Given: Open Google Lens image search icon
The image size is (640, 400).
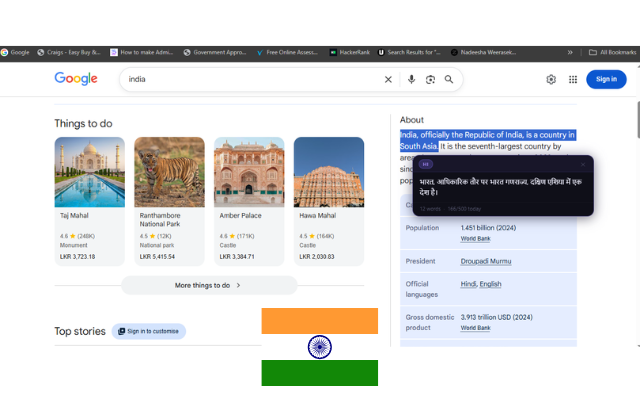Looking at the screenshot, I should [x=430, y=80].
